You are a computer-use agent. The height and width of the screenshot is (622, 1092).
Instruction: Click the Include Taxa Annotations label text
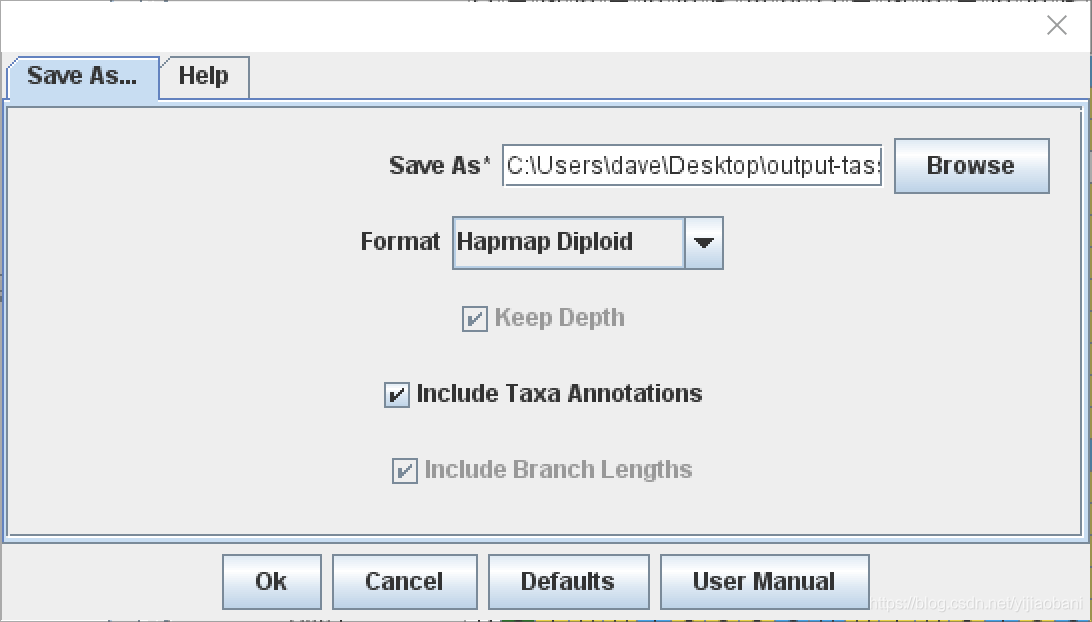click(x=559, y=394)
